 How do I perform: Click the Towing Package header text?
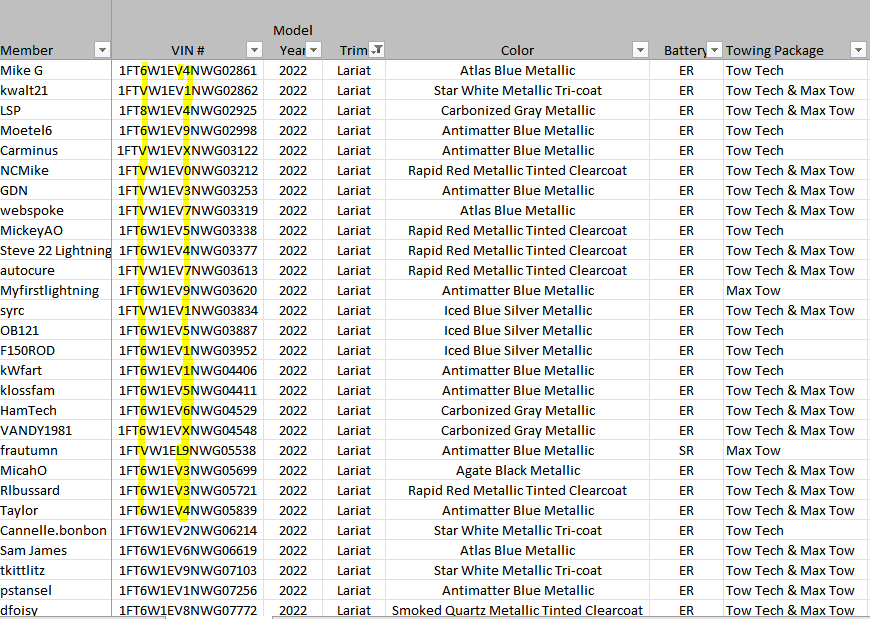[x=775, y=50]
